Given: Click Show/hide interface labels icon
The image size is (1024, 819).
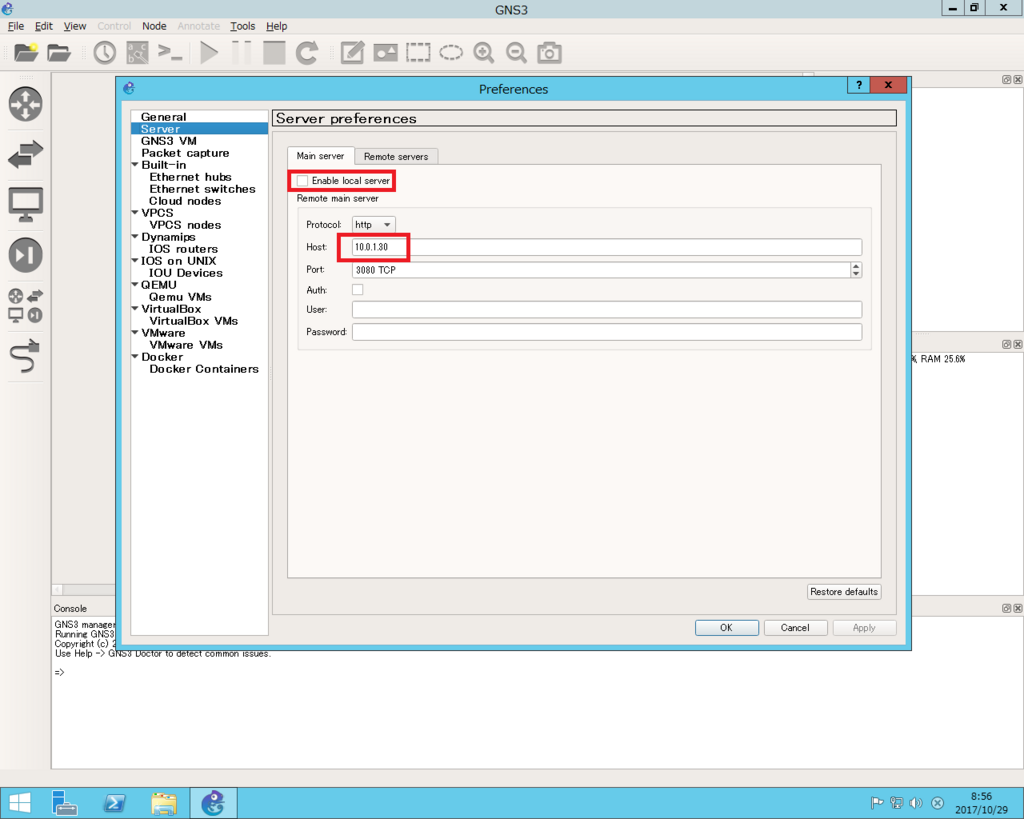Looking at the screenshot, I should pos(137,52).
